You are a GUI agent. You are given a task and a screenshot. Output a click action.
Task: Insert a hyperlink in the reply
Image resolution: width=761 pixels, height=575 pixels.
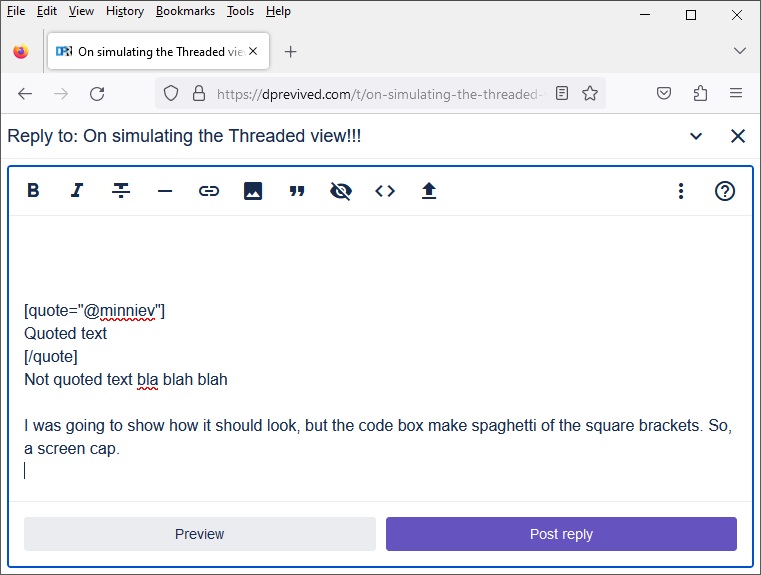(209, 191)
